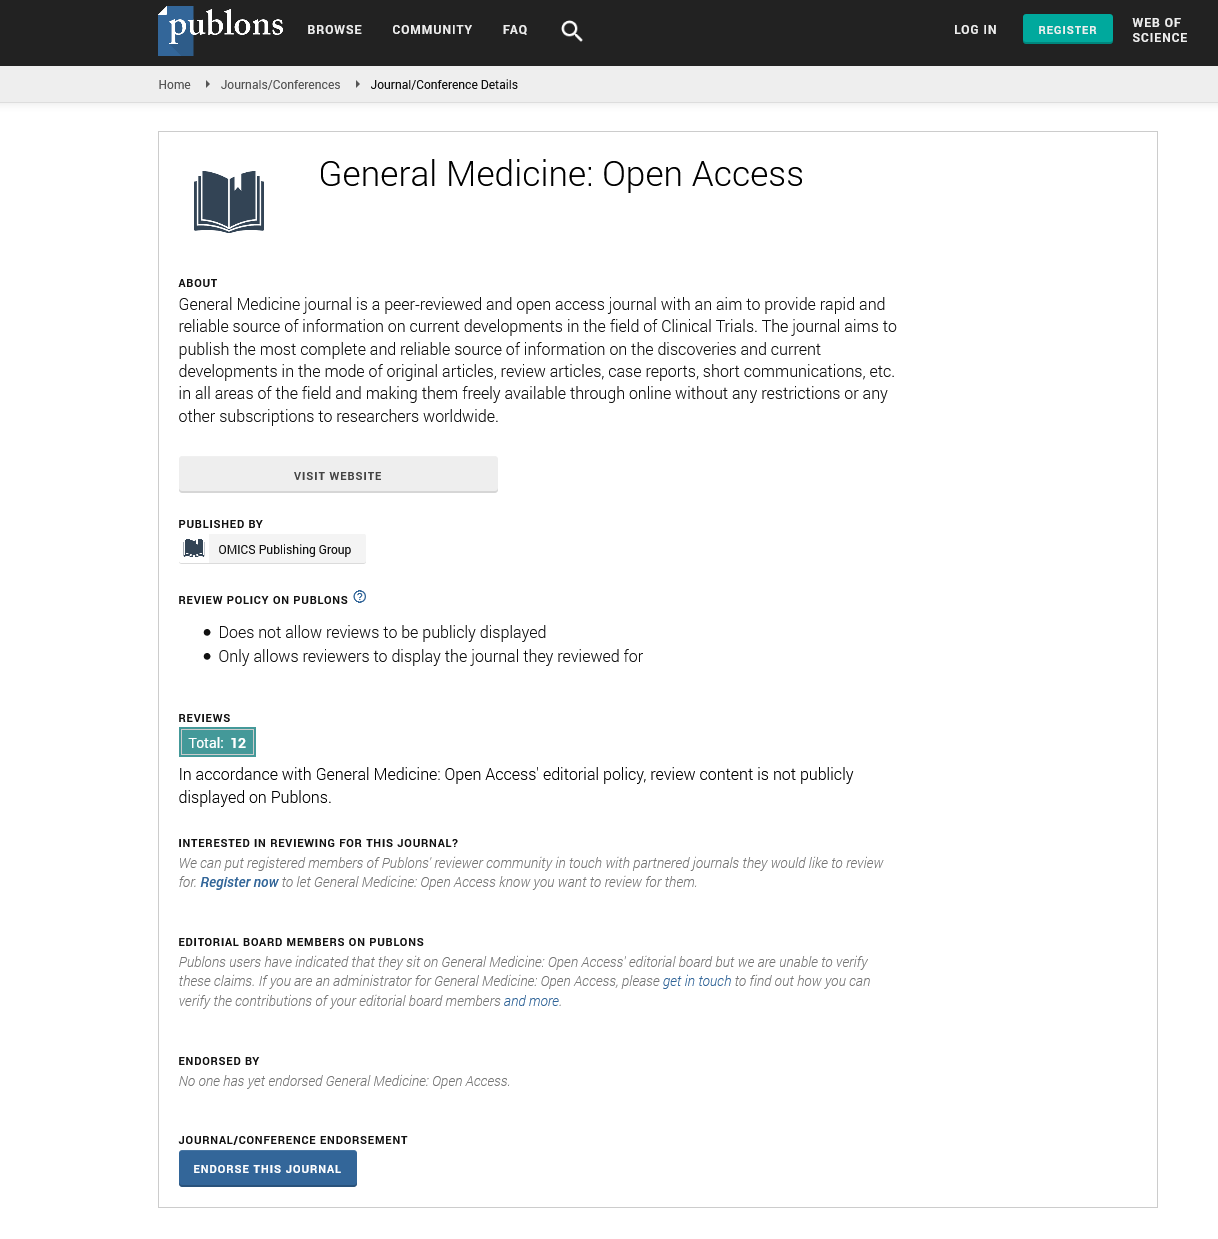1218x1239 pixels.
Task: Open the search magnifier icon
Action: [x=571, y=31]
